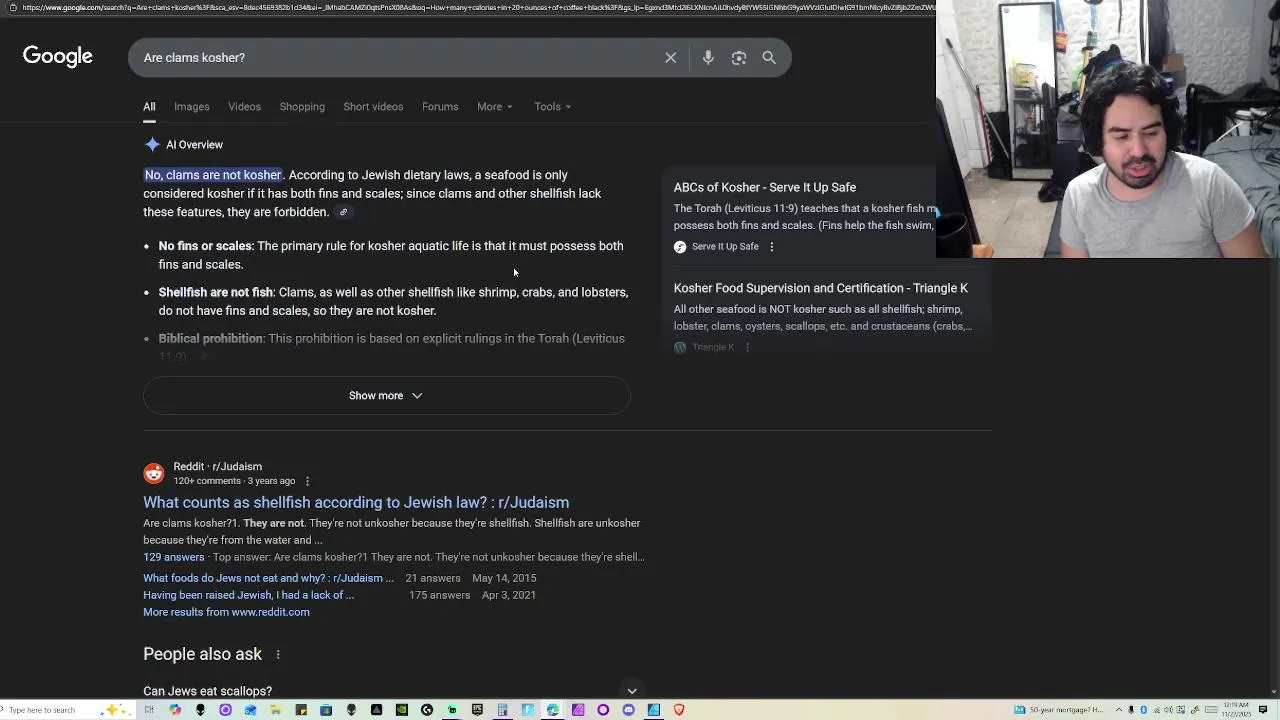Show hidden system tray icons
The image size is (1280, 720).
coord(1119,710)
